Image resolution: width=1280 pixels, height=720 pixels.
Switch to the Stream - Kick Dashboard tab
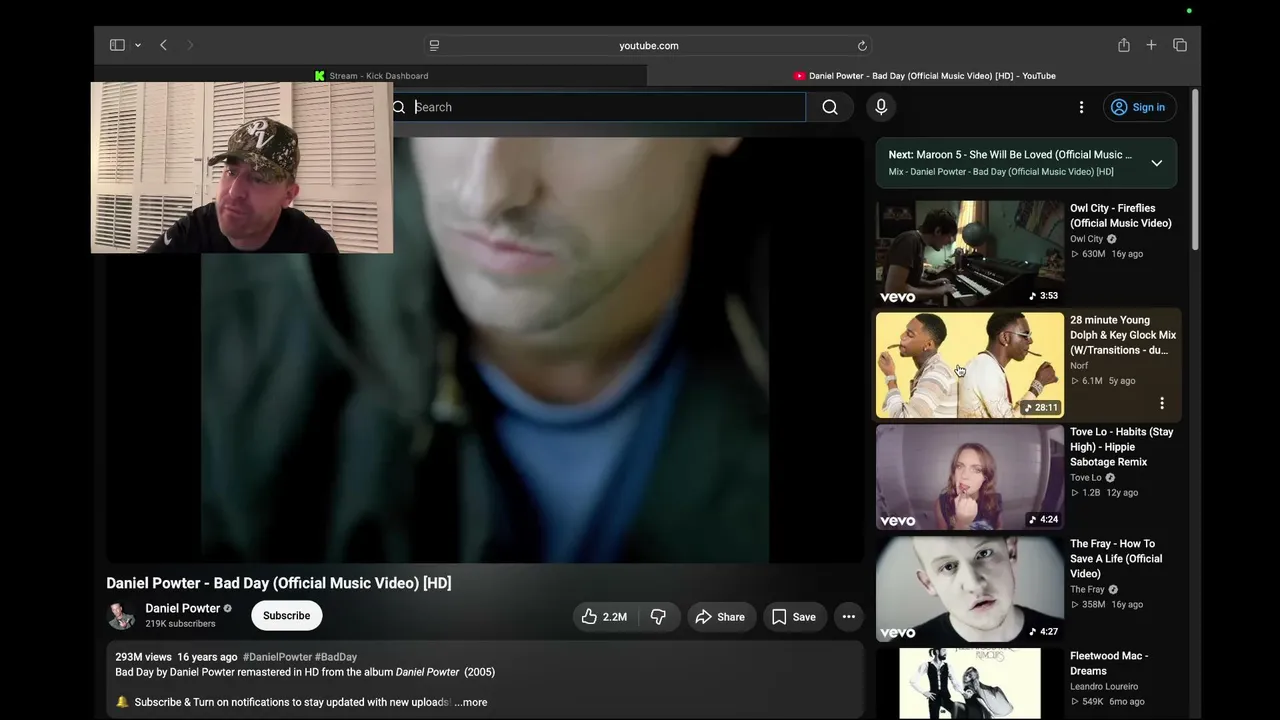click(371, 76)
